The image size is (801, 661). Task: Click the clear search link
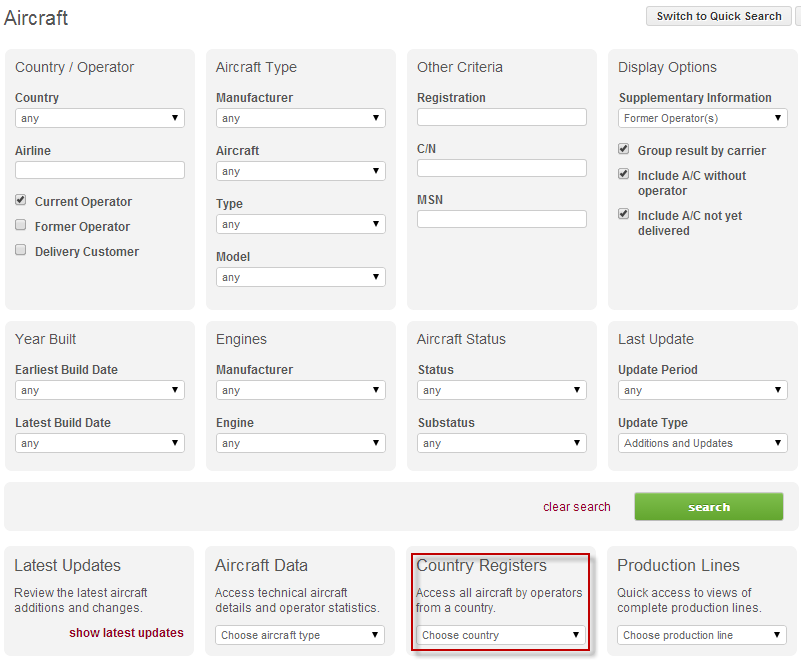[x=576, y=507]
